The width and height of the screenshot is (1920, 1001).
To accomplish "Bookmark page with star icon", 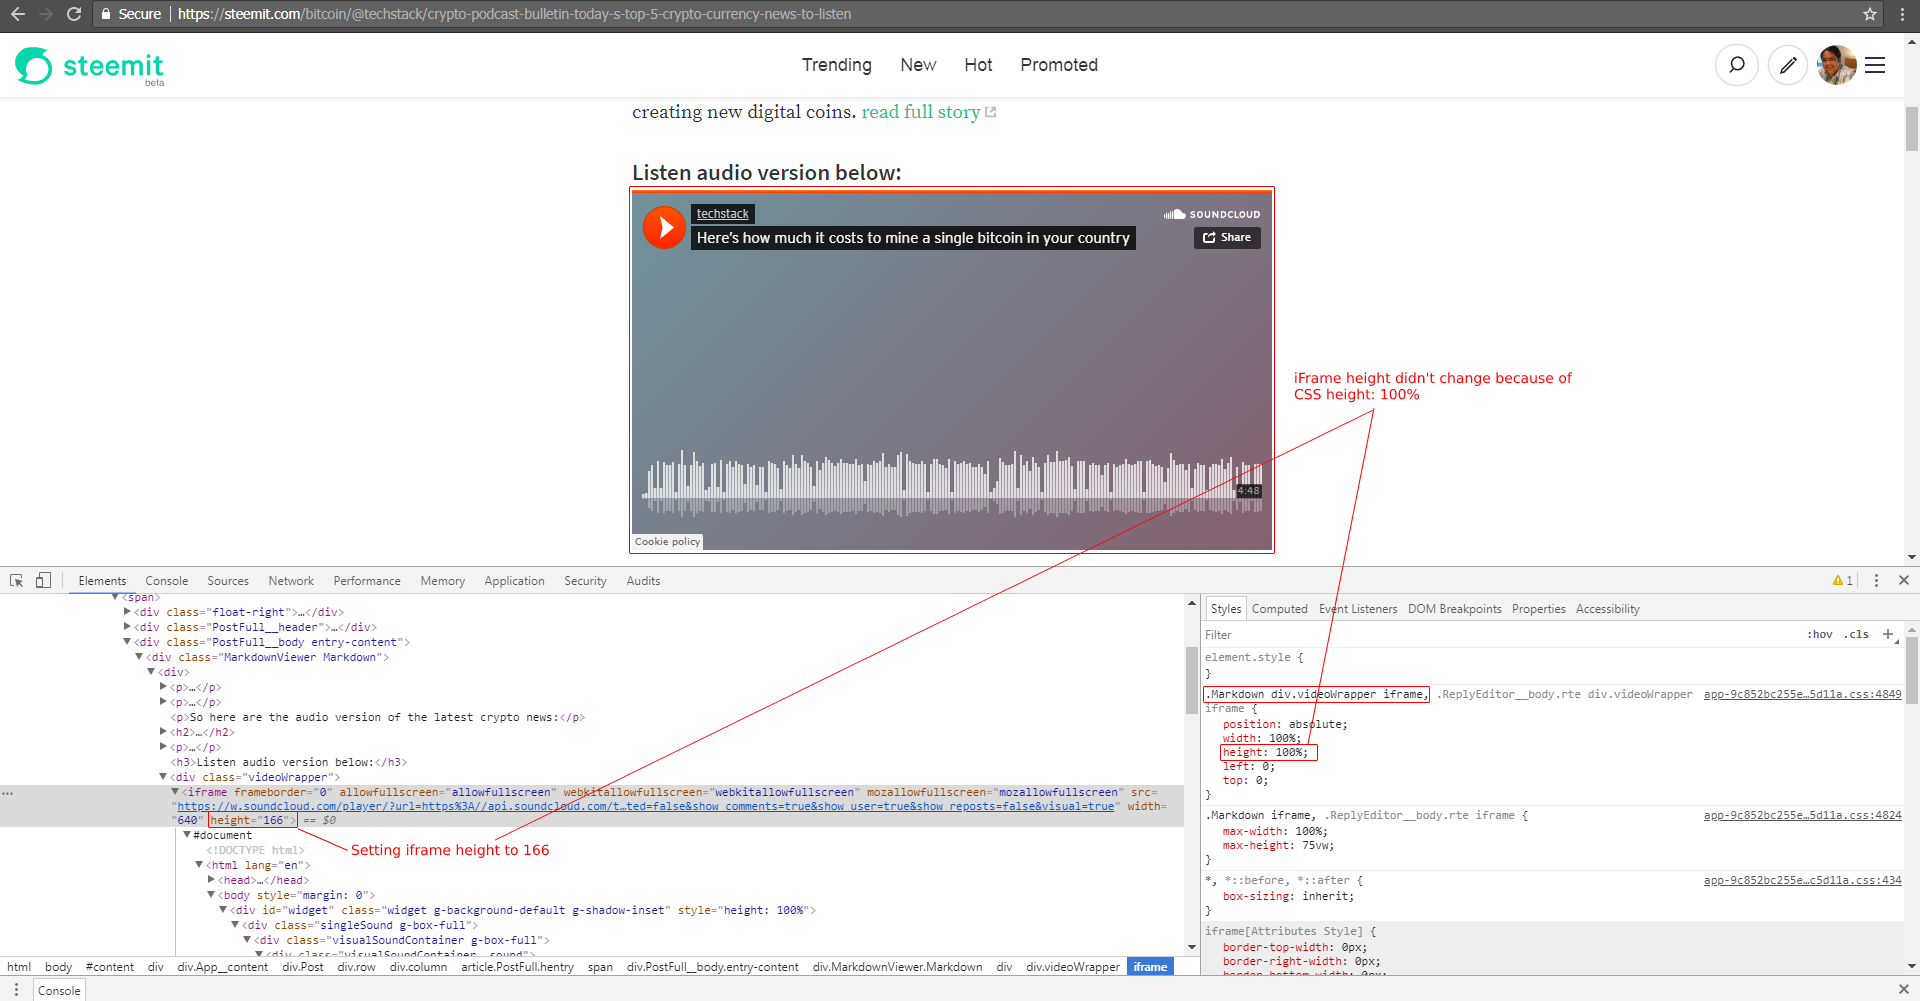I will (1870, 14).
